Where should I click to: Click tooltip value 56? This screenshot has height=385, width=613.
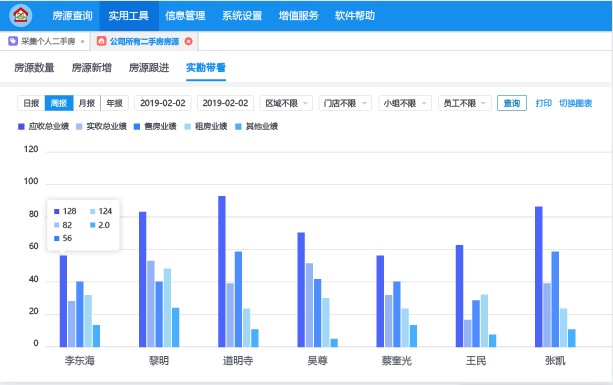67,238
